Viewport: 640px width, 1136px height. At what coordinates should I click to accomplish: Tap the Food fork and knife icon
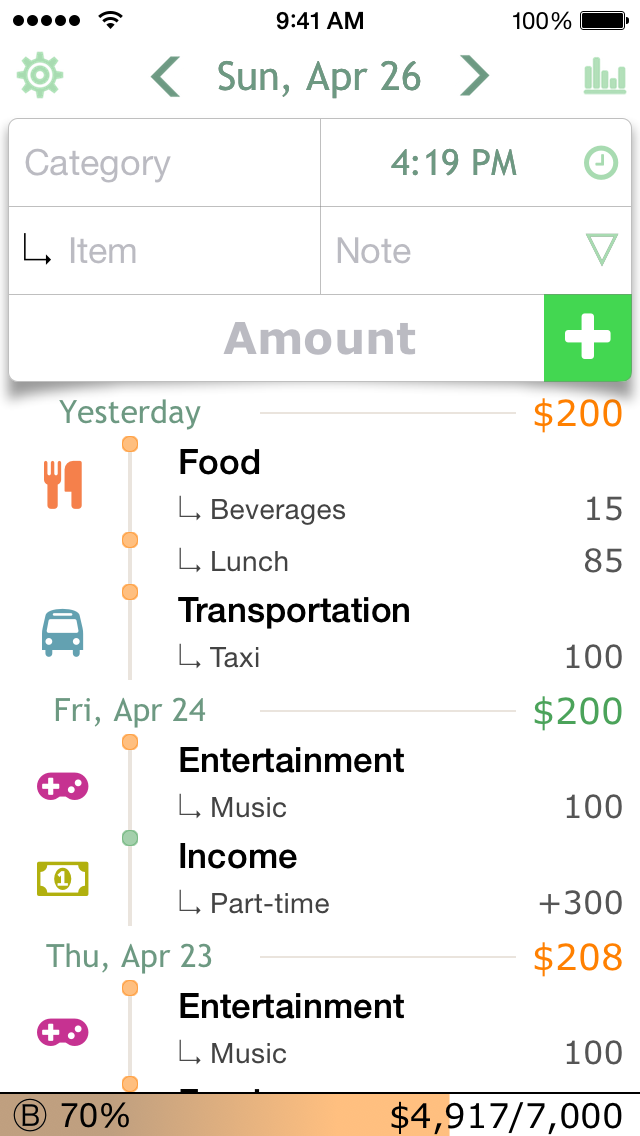(x=63, y=485)
